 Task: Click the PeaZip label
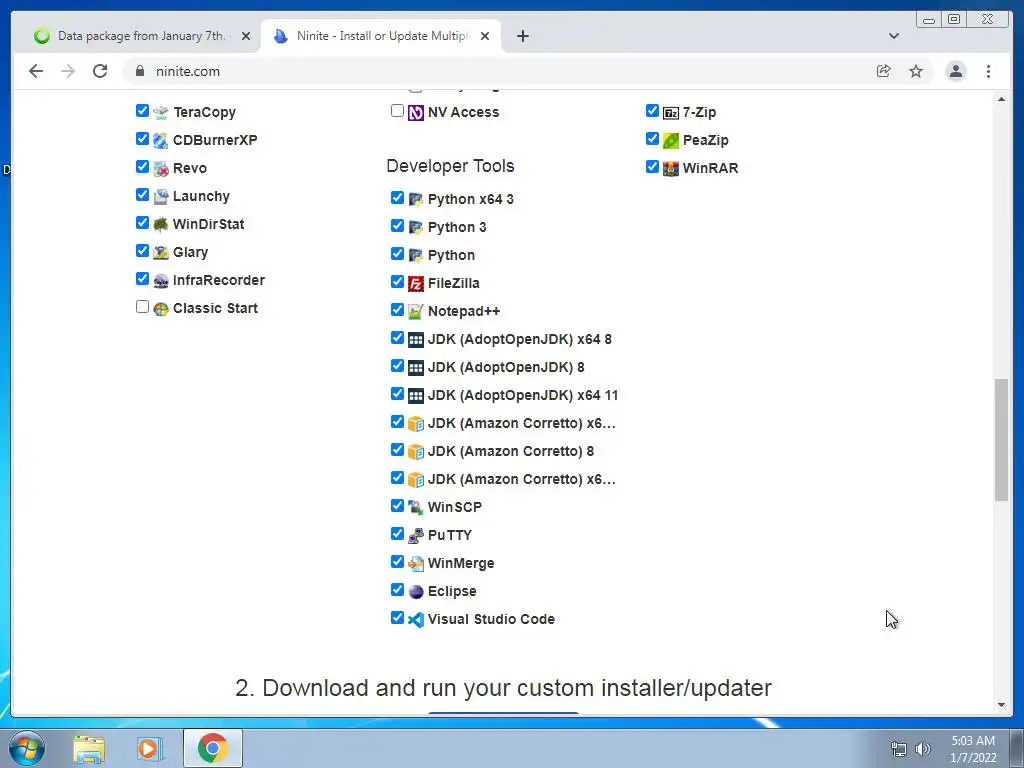pyautogui.click(x=705, y=140)
